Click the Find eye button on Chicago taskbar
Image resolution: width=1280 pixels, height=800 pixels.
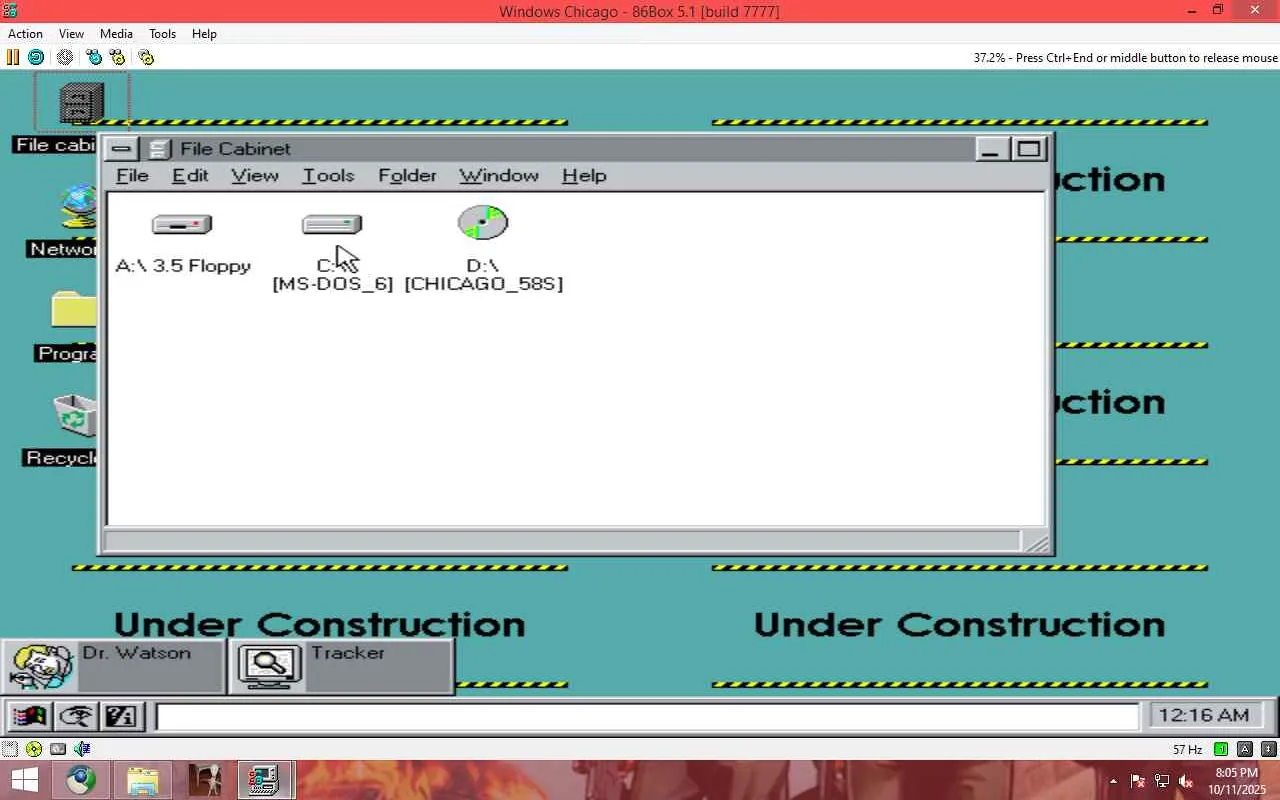[x=75, y=716]
